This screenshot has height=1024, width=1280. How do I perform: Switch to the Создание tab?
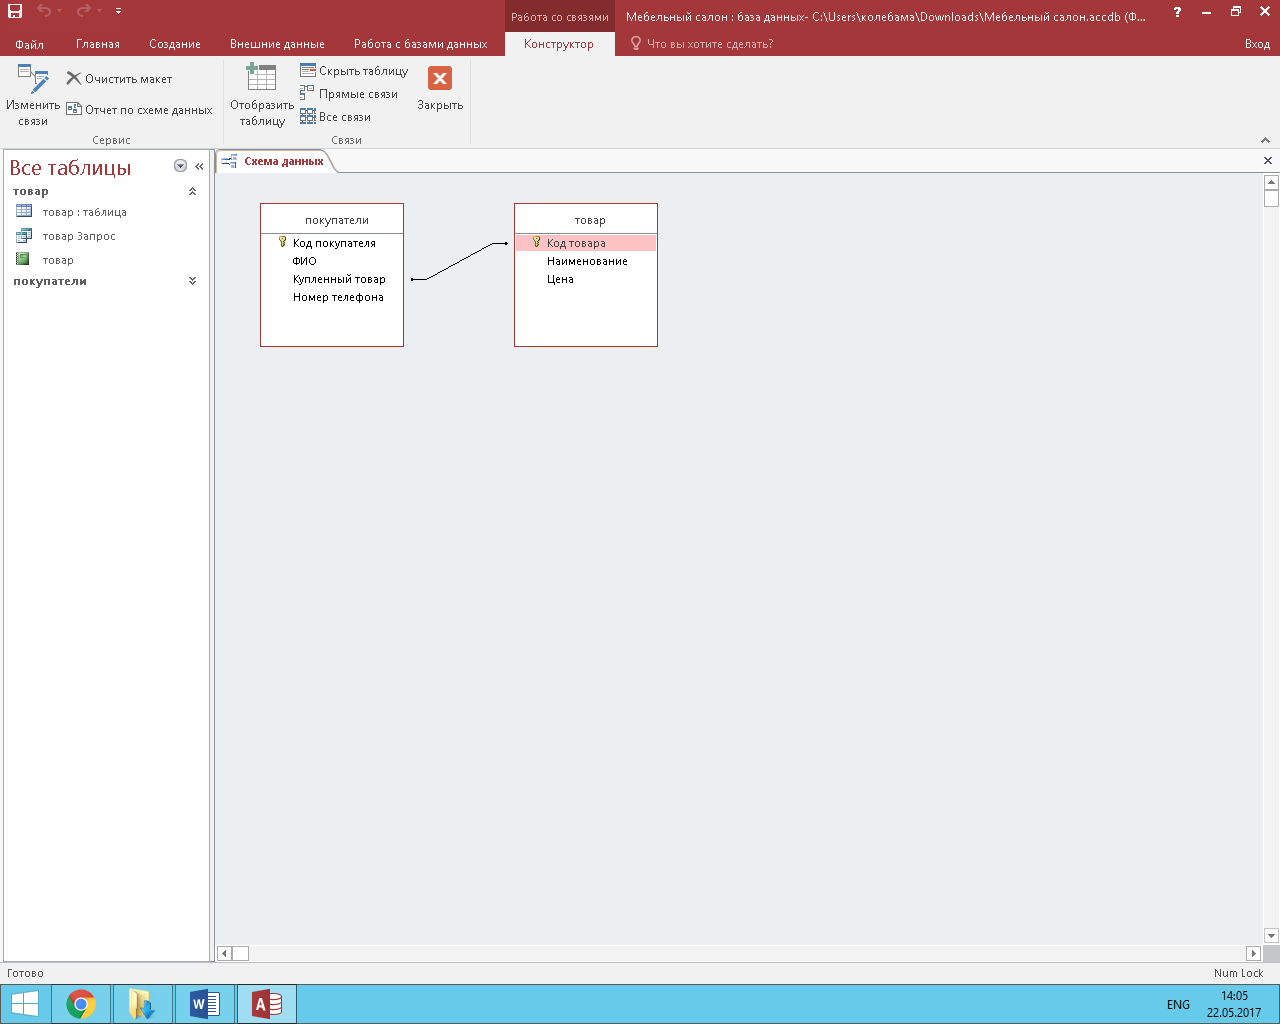point(175,44)
